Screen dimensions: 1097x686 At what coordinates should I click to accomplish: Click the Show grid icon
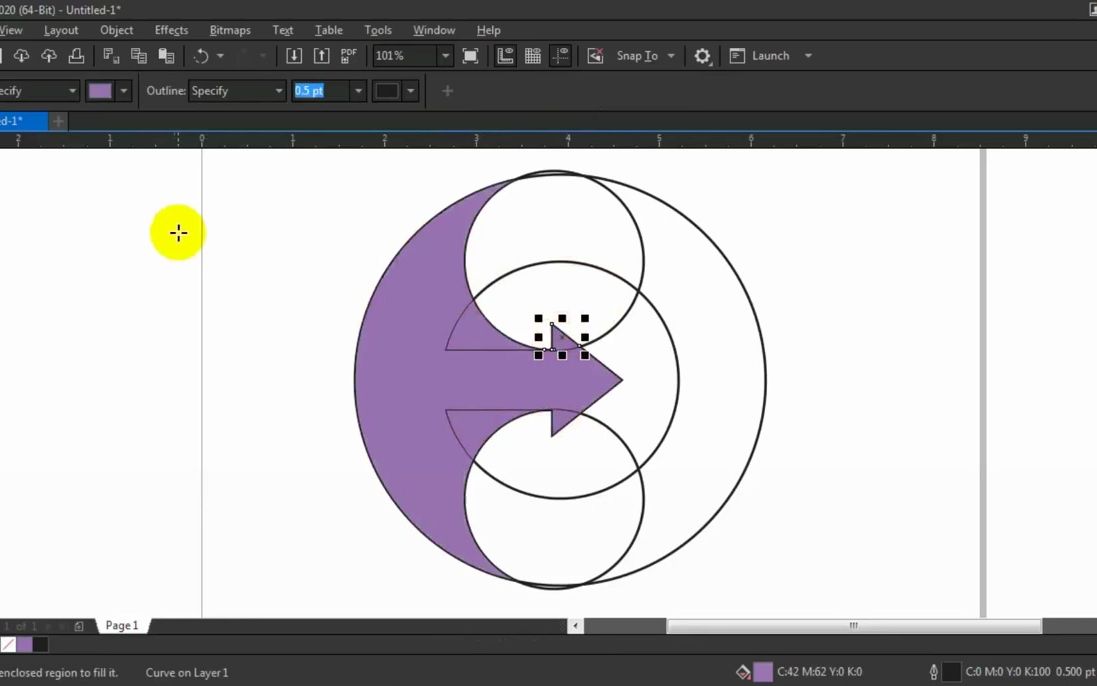(x=532, y=55)
